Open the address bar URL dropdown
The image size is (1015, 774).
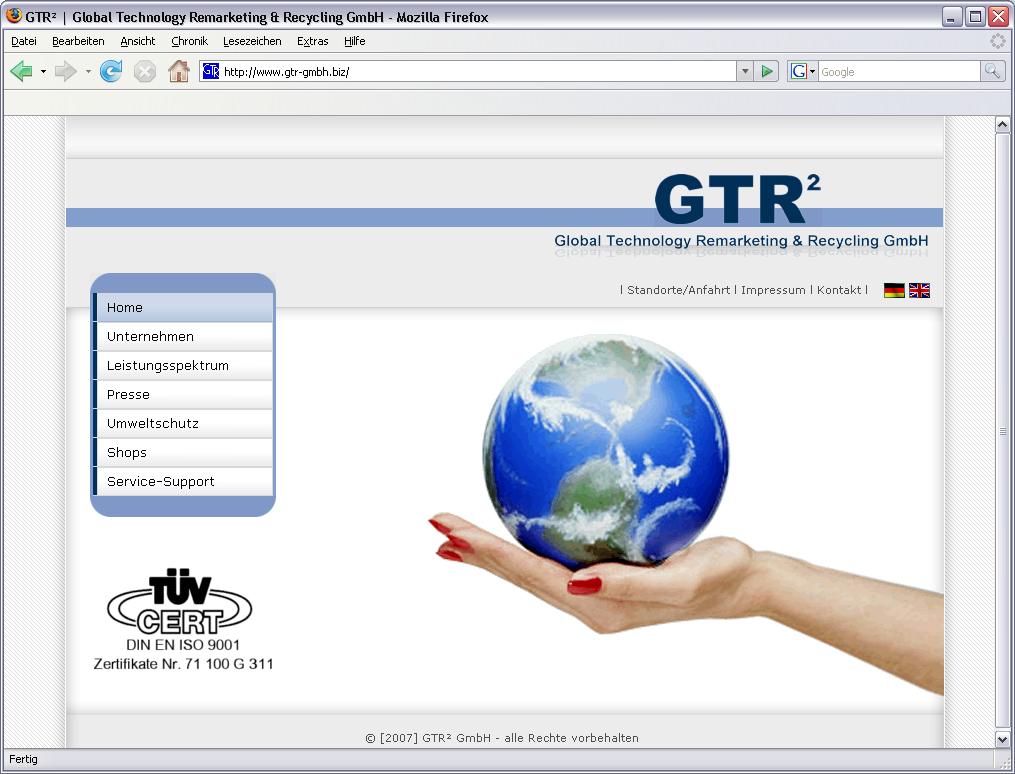745,71
